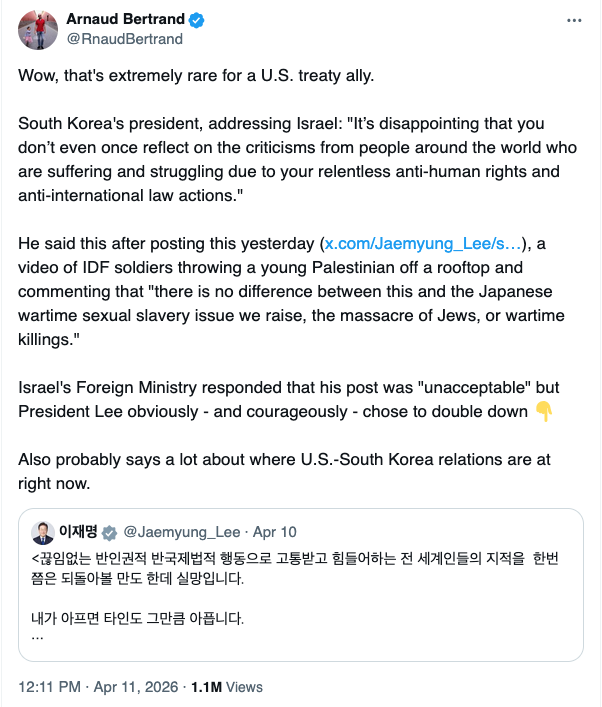
Task: Click 이재명's avatar in the quoted post
Action: [43, 532]
